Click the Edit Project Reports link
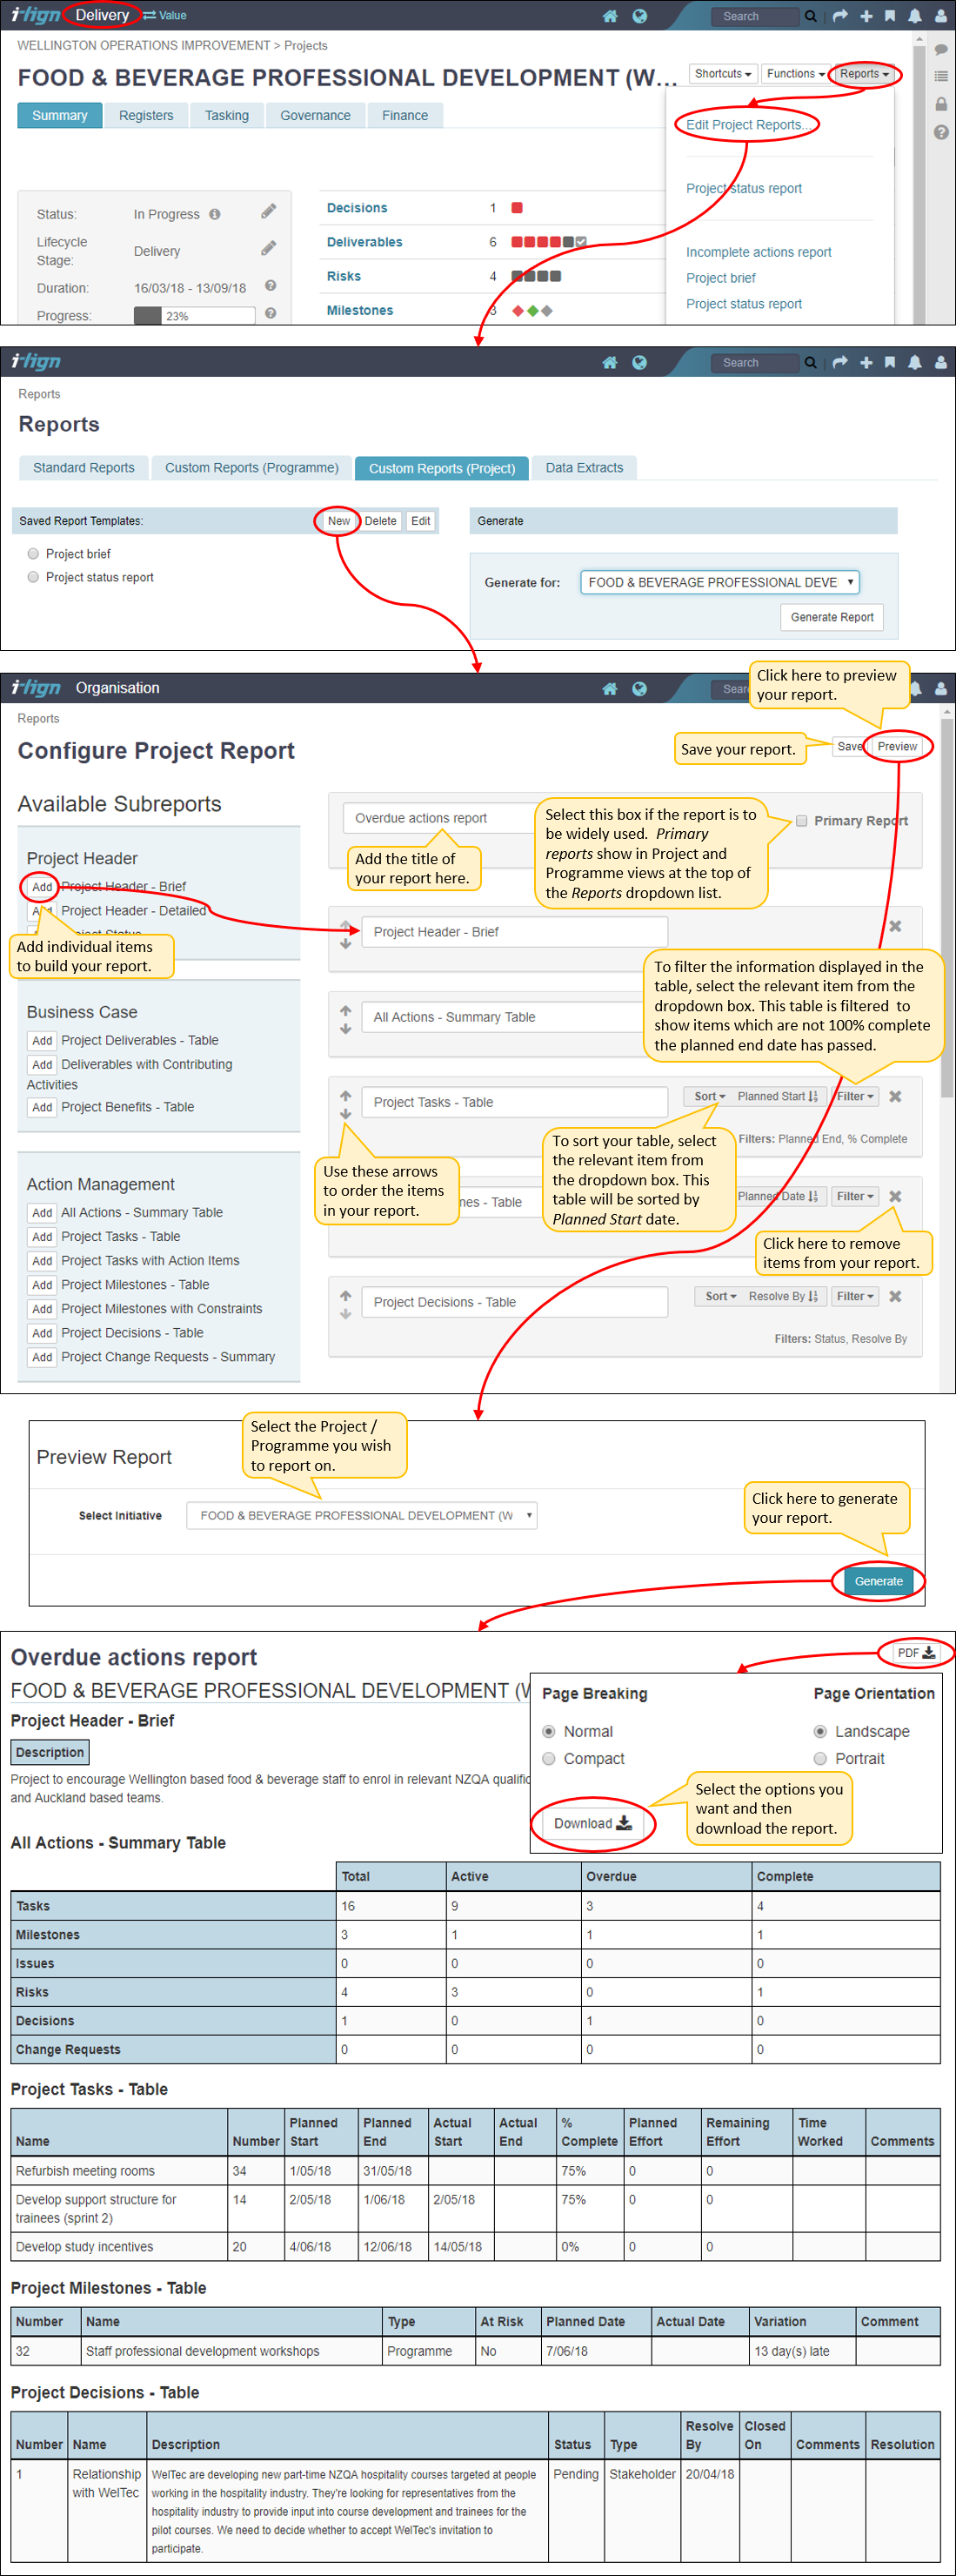Image resolution: width=956 pixels, height=2576 pixels. click(x=747, y=125)
